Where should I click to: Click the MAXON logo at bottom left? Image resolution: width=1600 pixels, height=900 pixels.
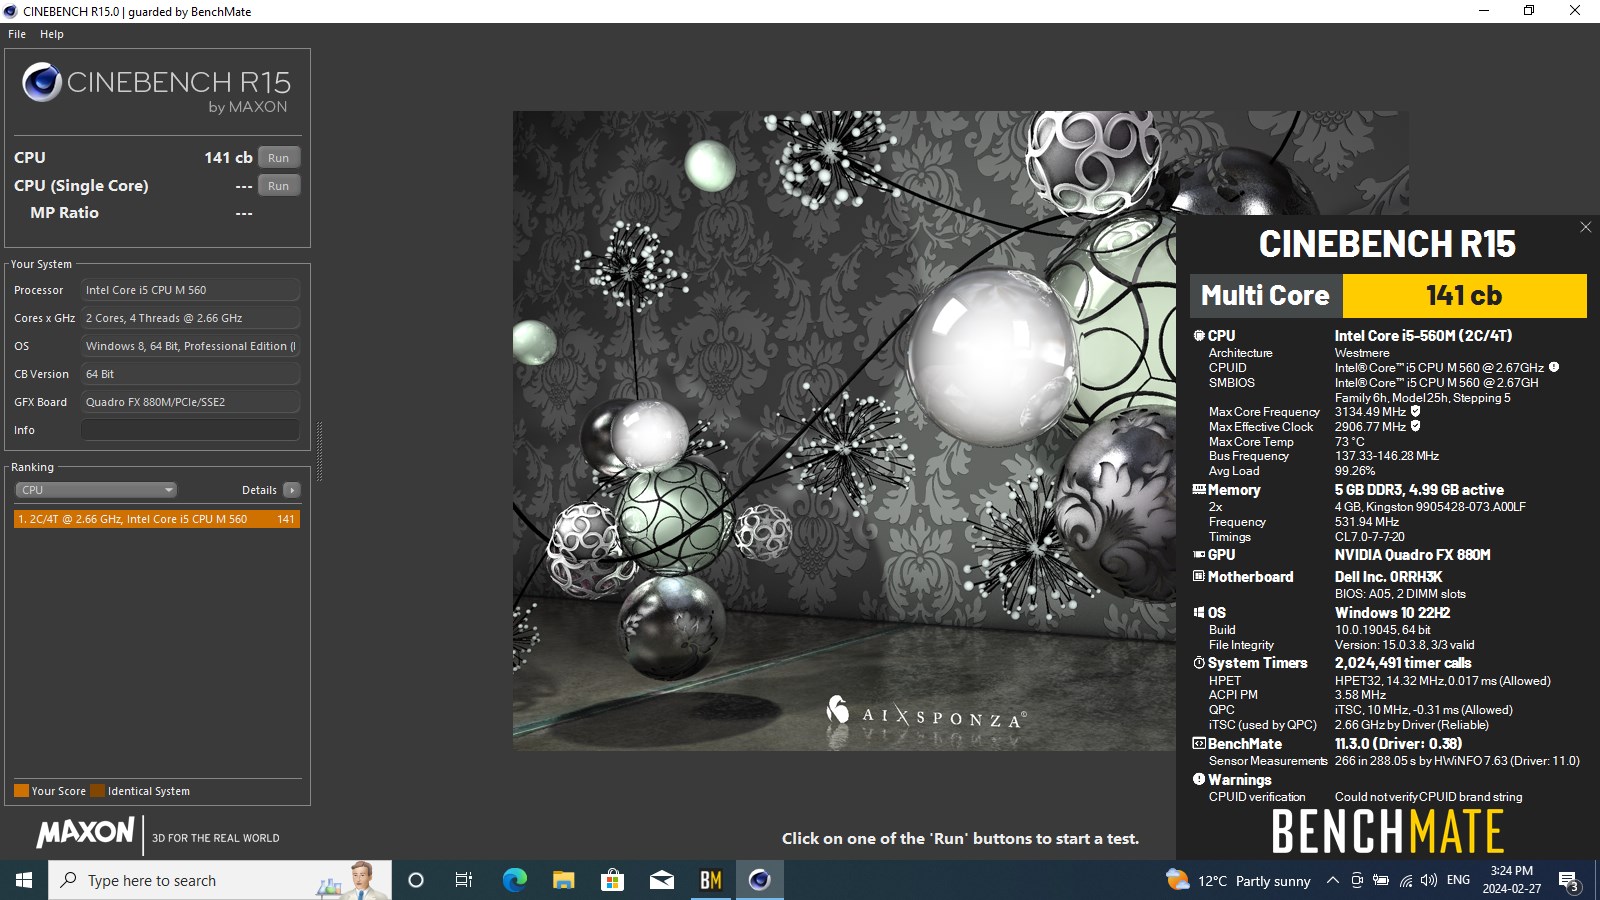pos(86,833)
